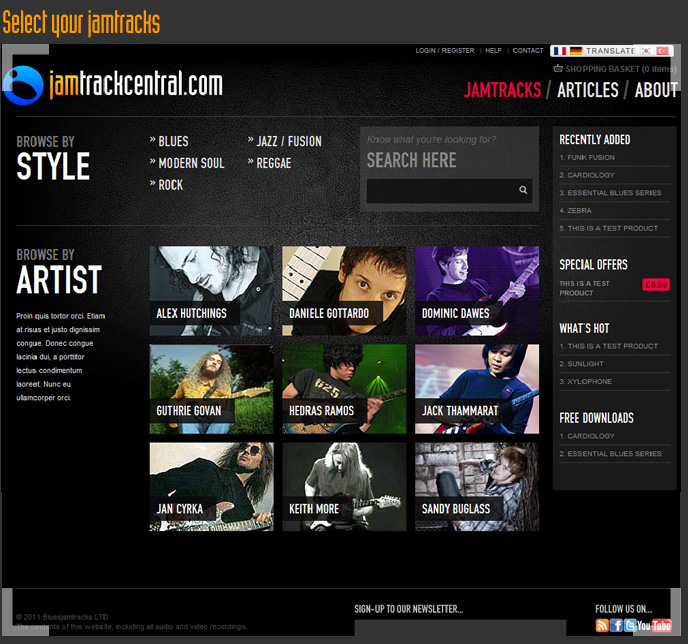Open Dominic Dawes artist thumbnail
The image size is (688, 644).
tap(477, 291)
